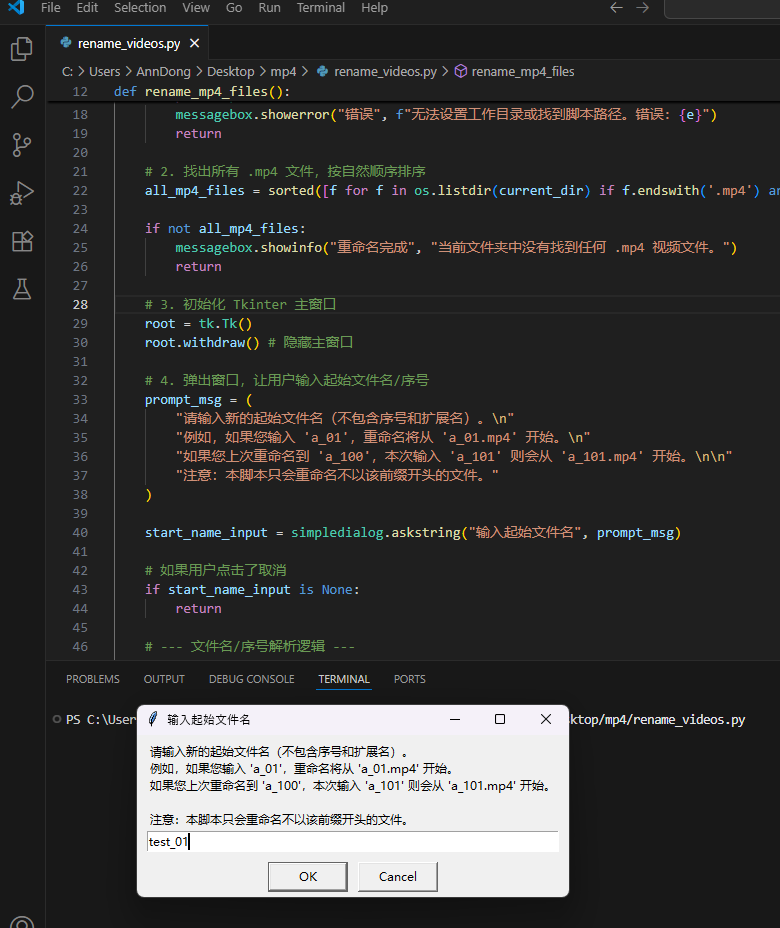Expand the AnnDong breadcrumb segment

tap(163, 72)
